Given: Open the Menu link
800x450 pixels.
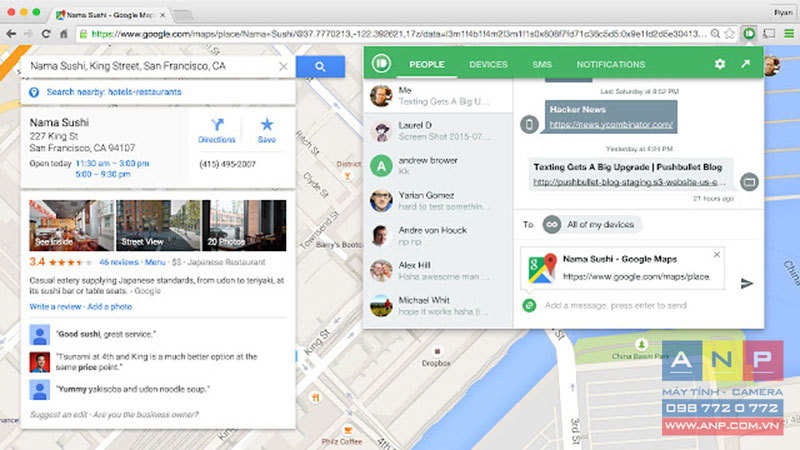Looking at the screenshot, I should 155,262.
